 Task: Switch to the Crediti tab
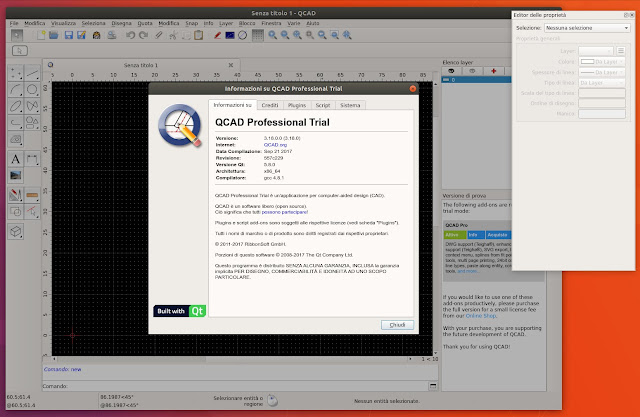(x=270, y=105)
